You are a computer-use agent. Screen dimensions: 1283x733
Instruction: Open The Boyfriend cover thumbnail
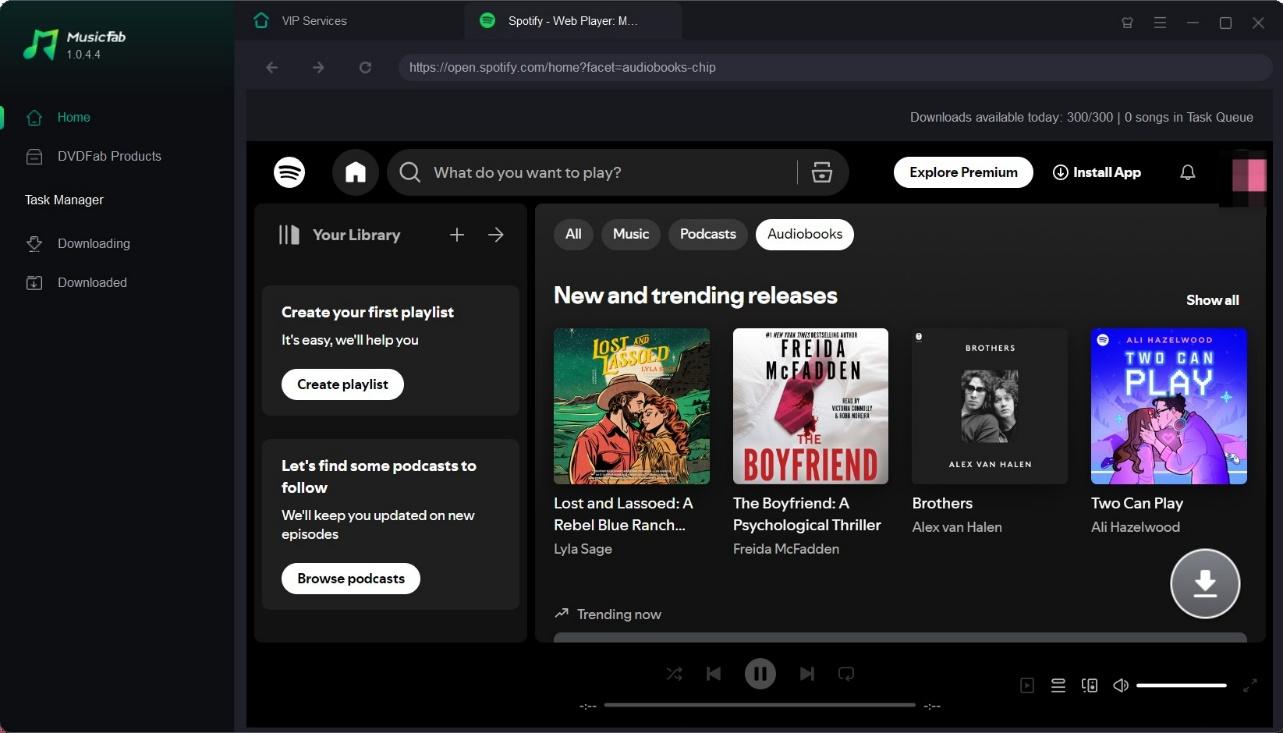pyautogui.click(x=810, y=406)
